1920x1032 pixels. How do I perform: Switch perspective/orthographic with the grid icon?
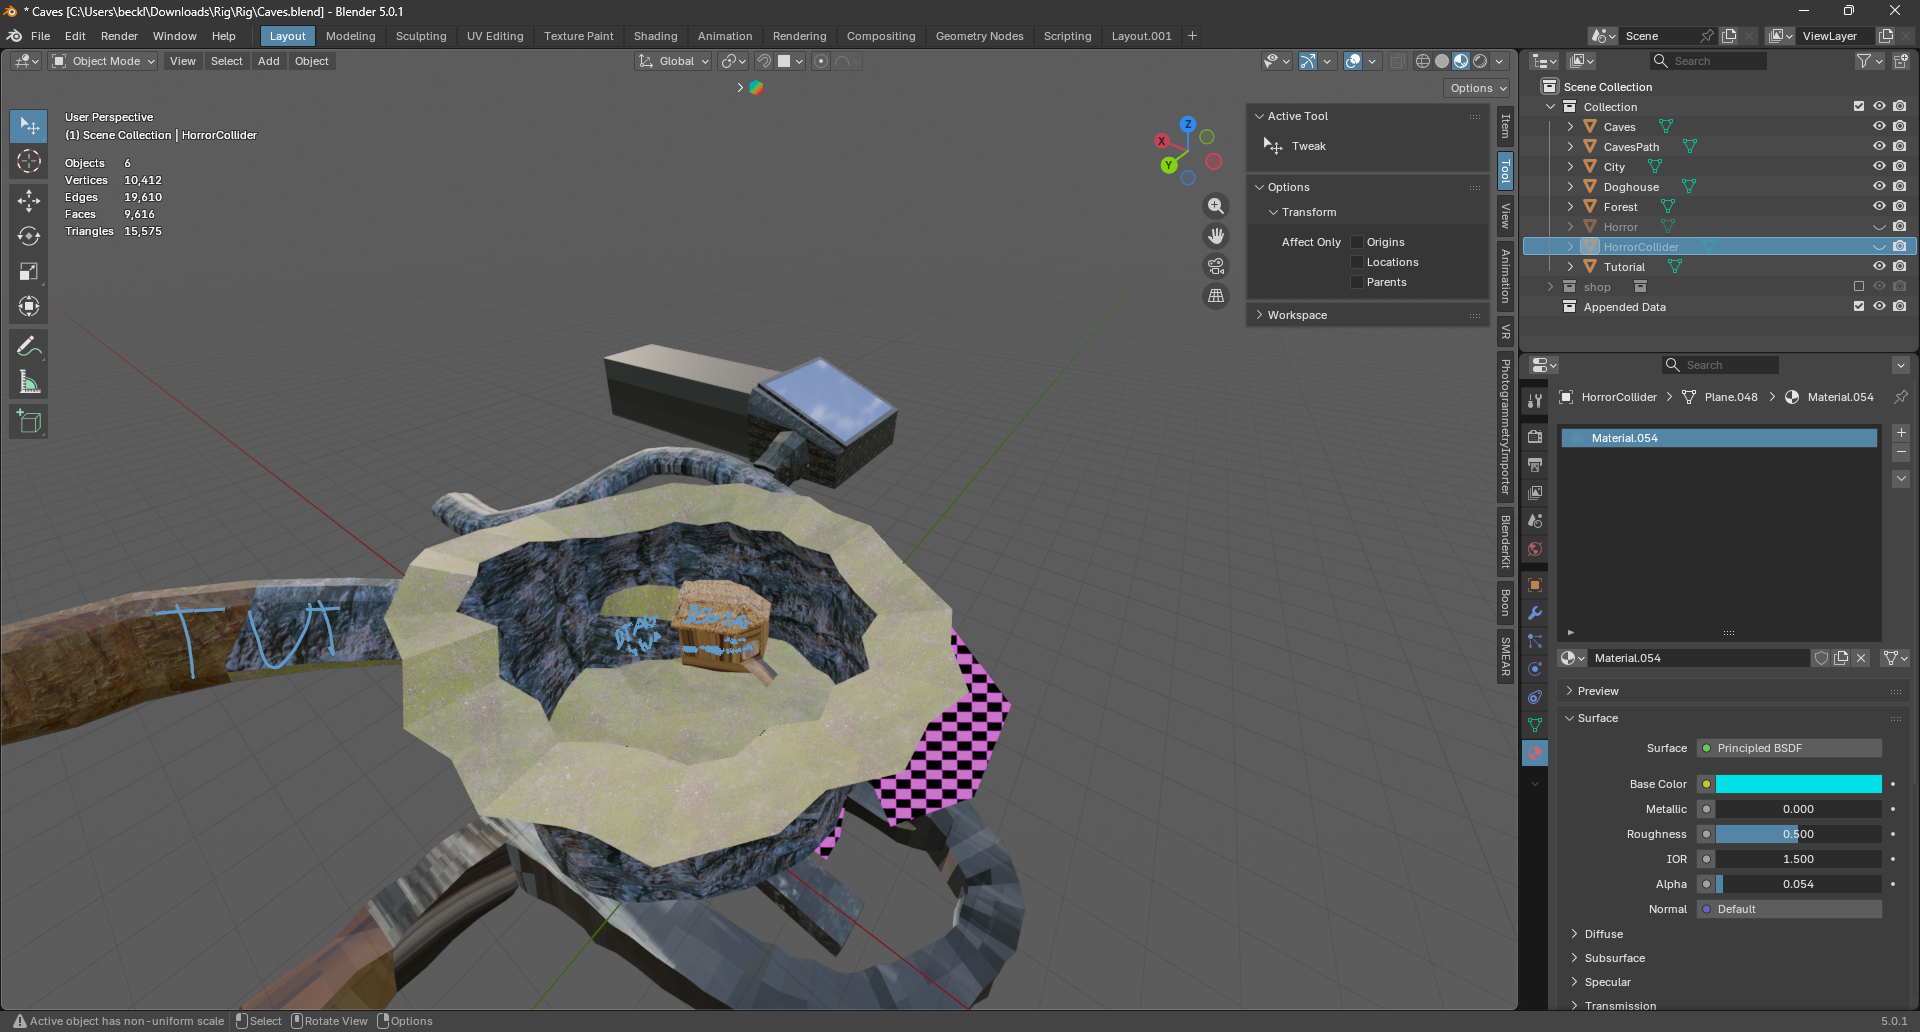point(1216,296)
